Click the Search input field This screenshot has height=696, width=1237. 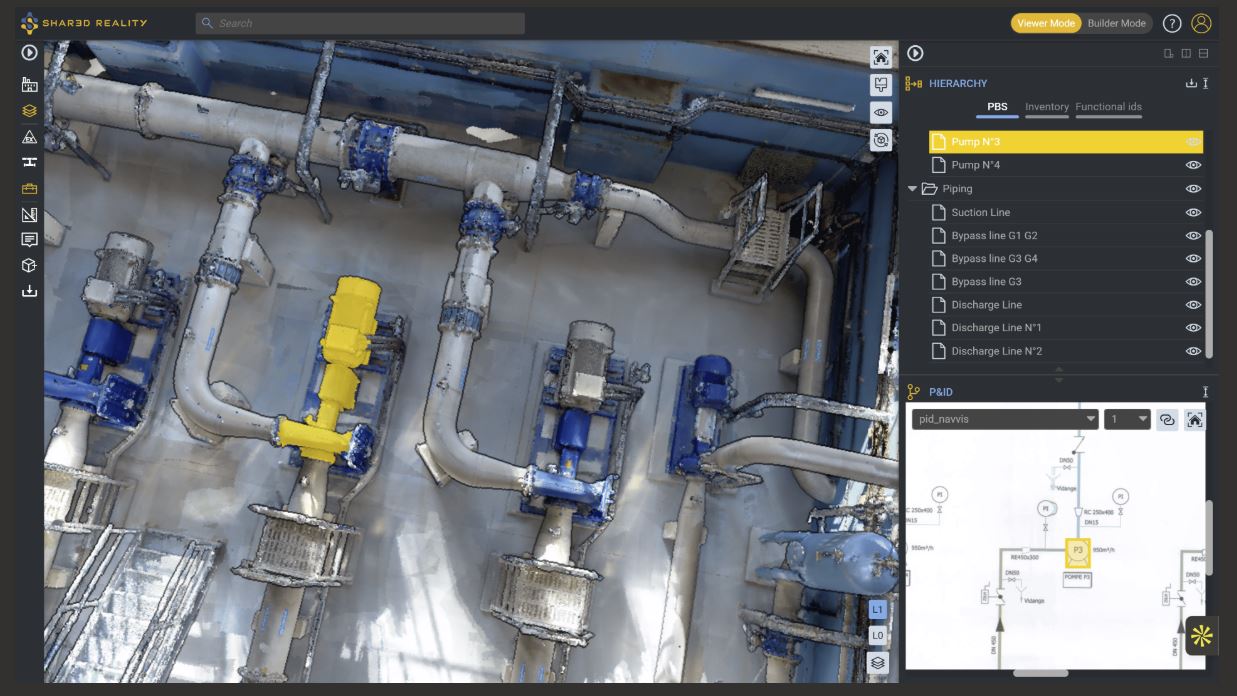[360, 24]
